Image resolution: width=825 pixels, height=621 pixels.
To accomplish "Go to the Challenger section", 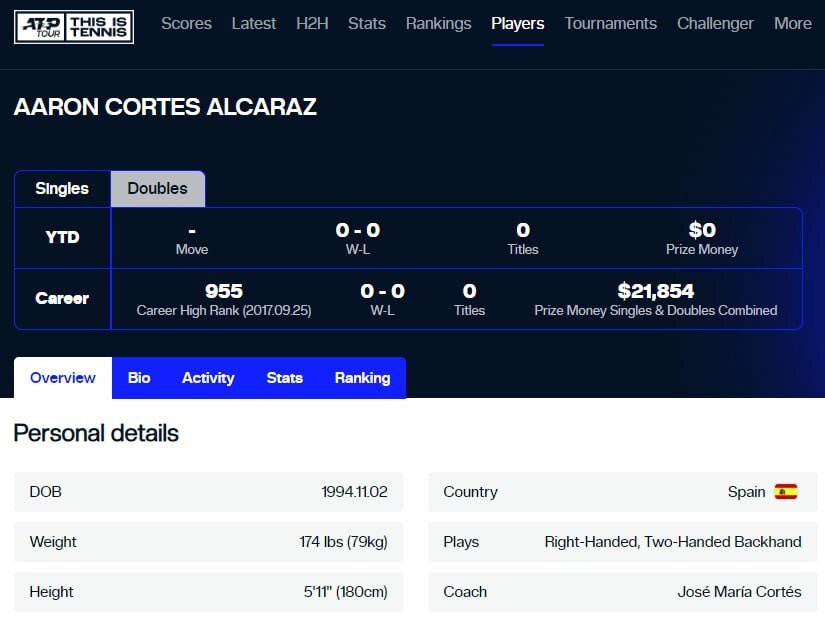I will point(715,23).
